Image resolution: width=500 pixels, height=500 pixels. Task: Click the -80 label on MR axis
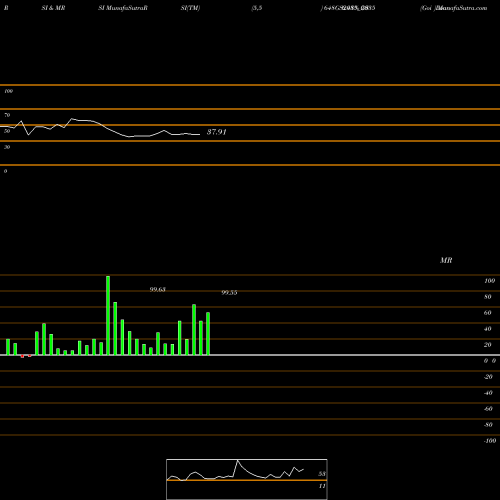point(488,425)
